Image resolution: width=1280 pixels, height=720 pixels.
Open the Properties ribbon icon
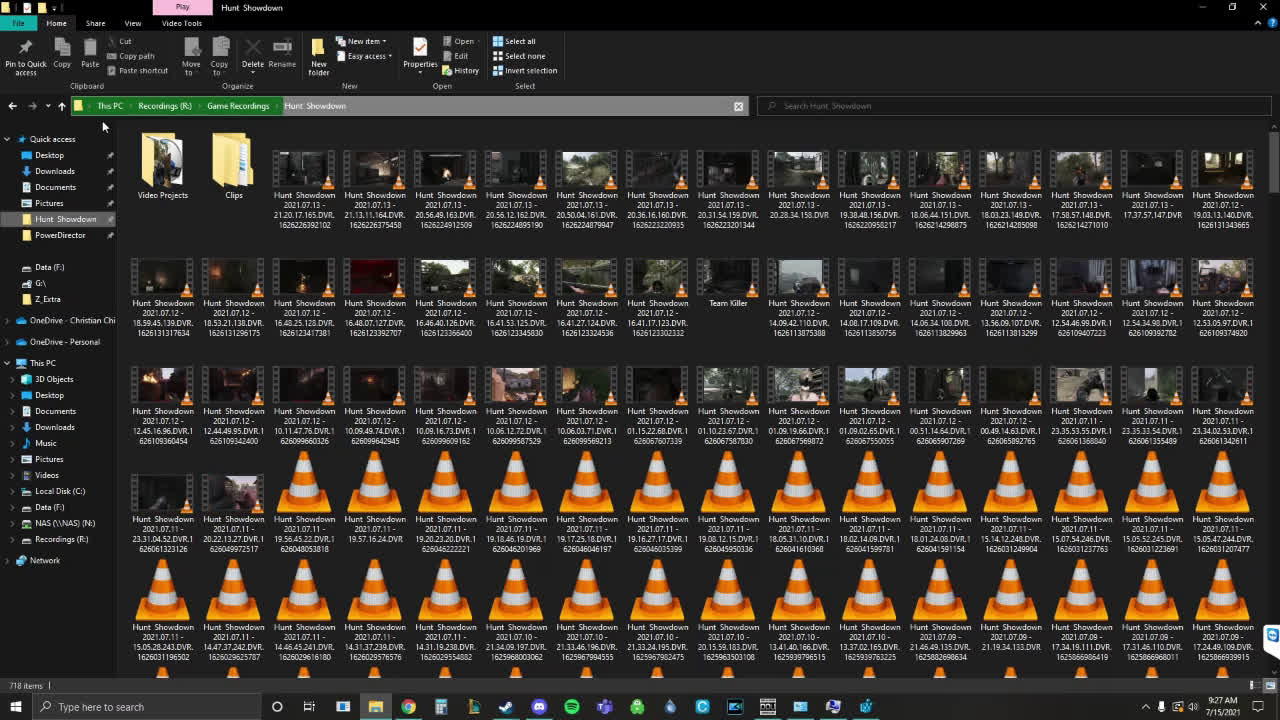[420, 54]
